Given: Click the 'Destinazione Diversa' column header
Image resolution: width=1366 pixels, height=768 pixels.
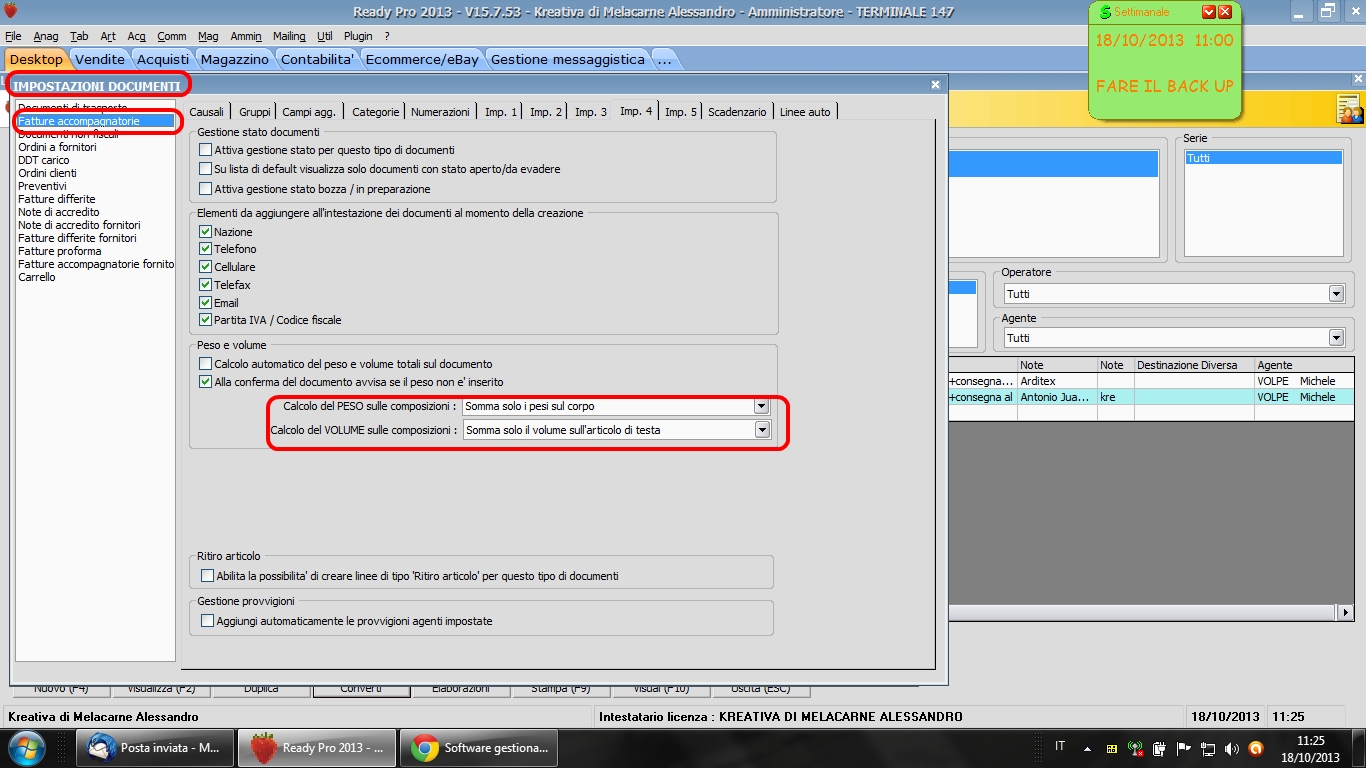Looking at the screenshot, I should point(1194,365).
